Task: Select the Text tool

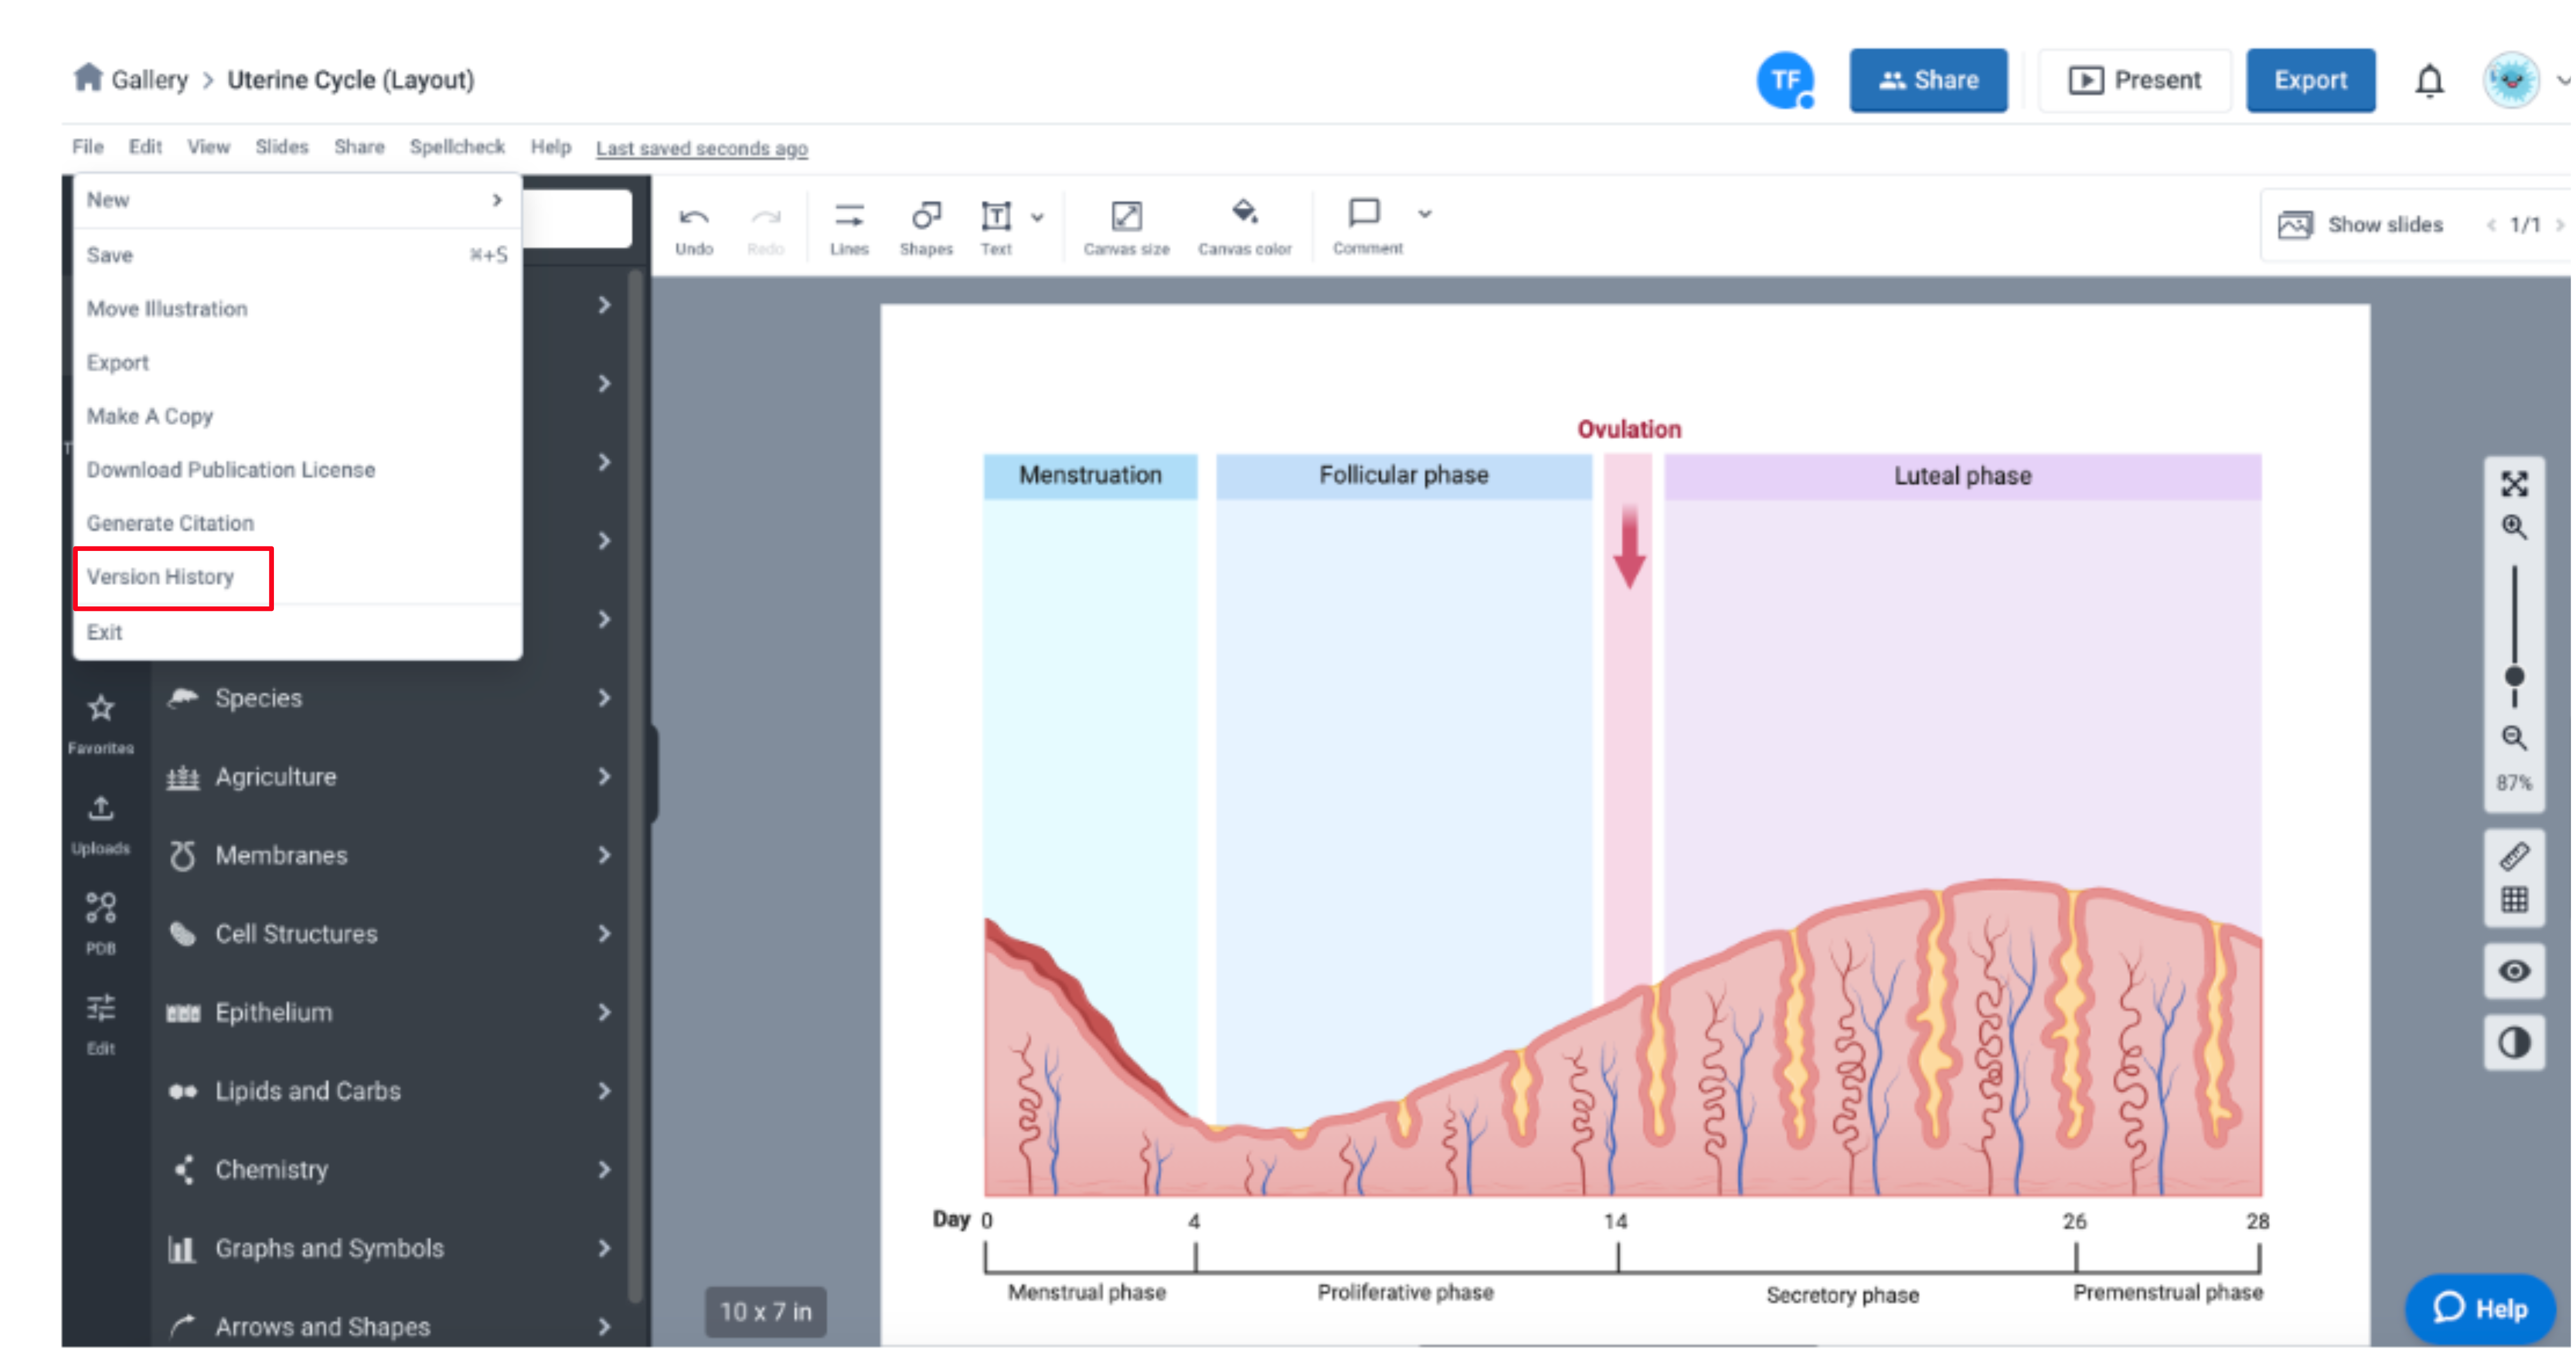Action: click(x=996, y=229)
